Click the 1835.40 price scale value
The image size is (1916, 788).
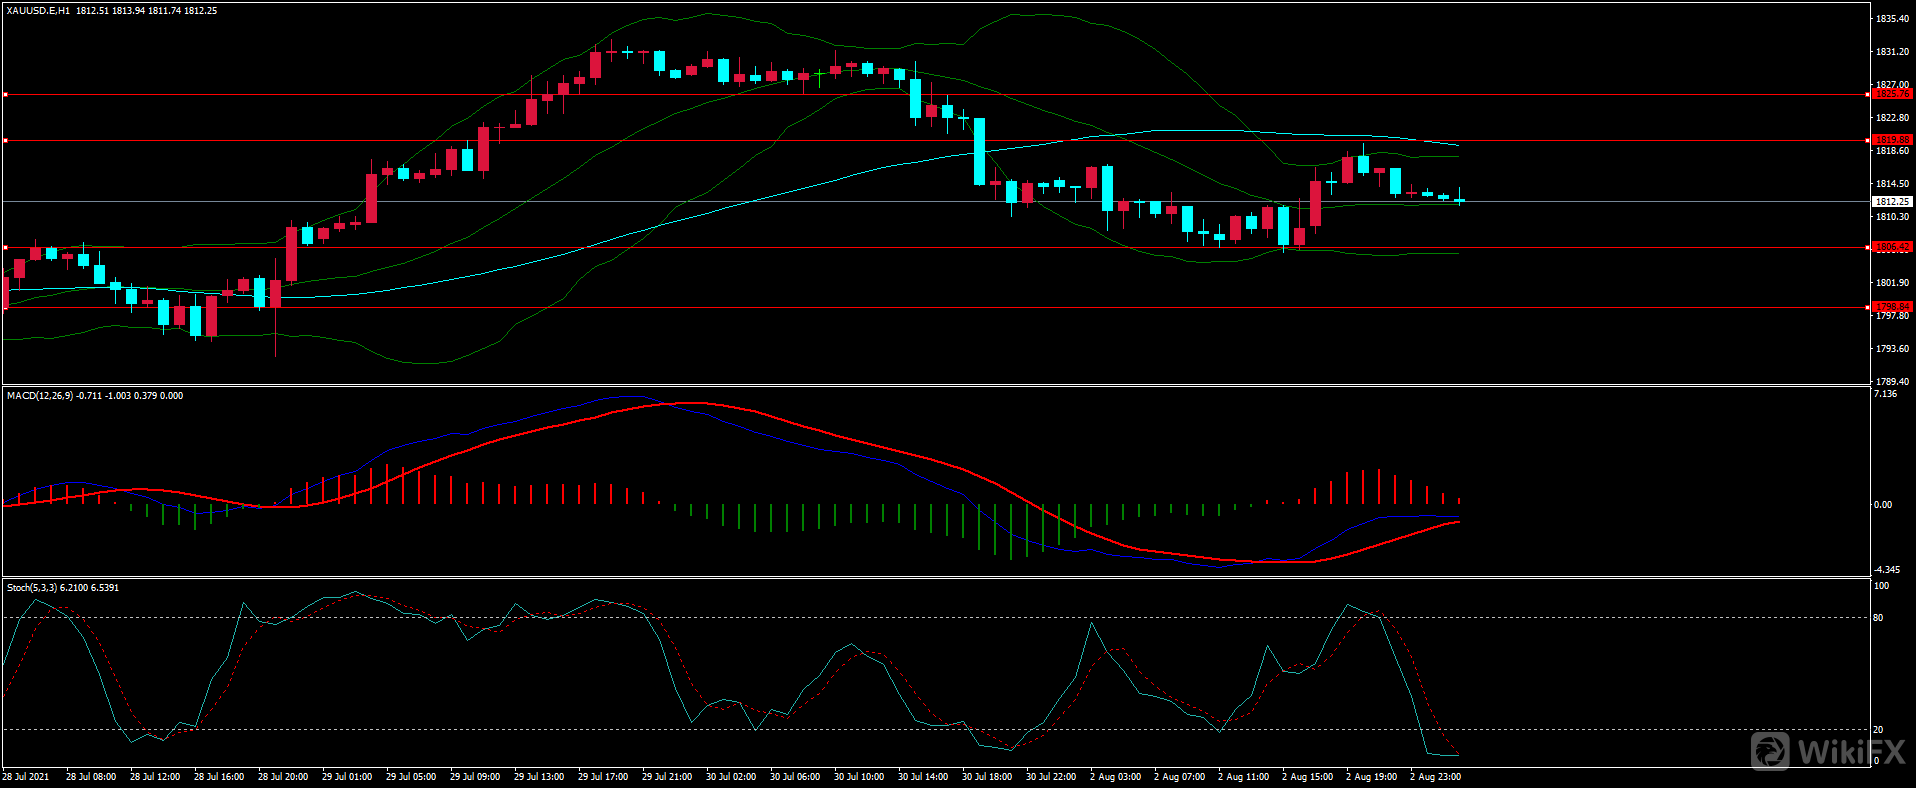click(1892, 19)
